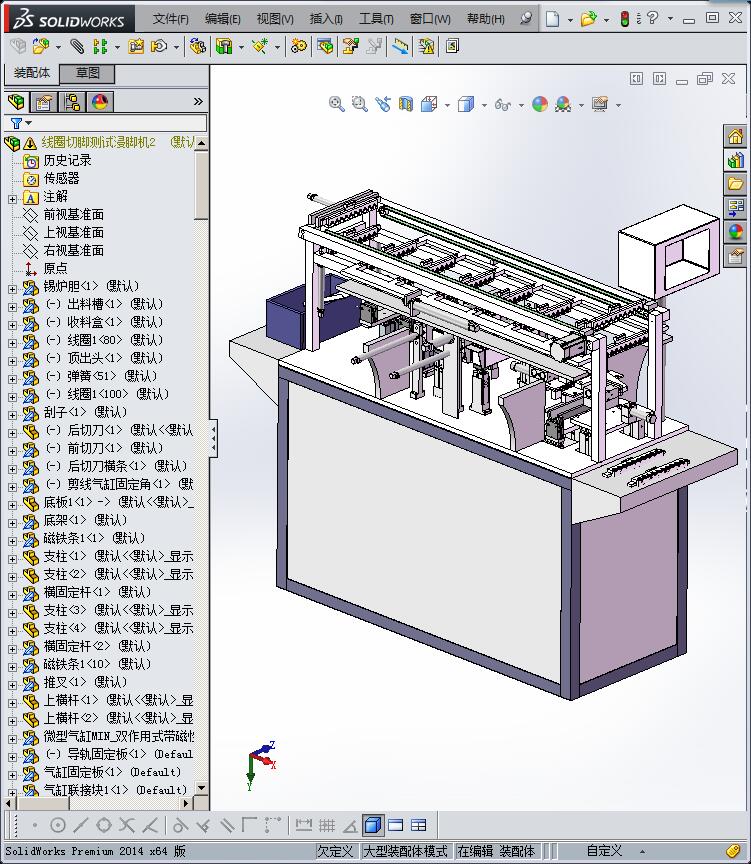Select 历史记录 in the tree
751x864 pixels.
click(x=67, y=160)
